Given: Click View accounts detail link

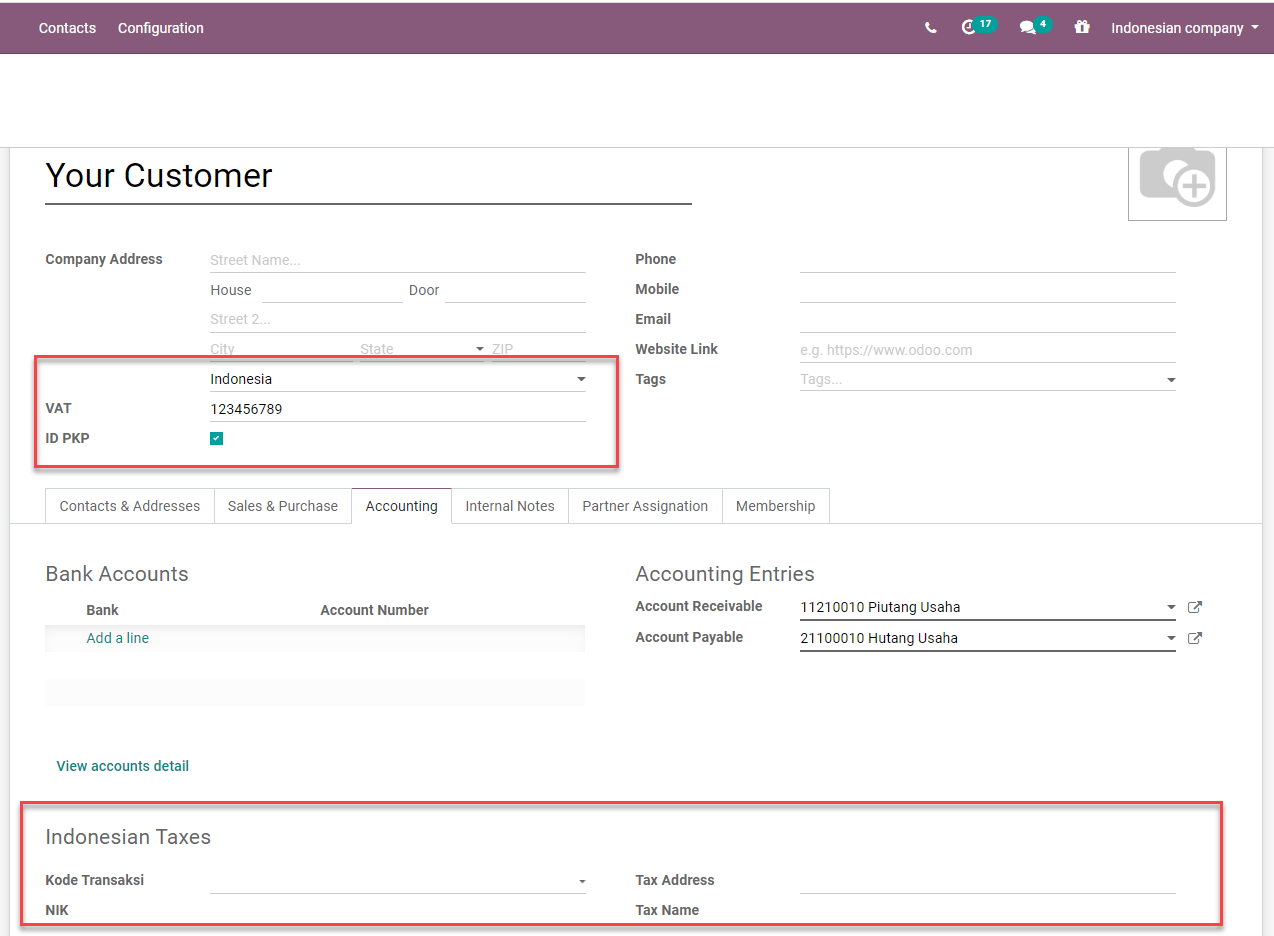Looking at the screenshot, I should click(123, 766).
